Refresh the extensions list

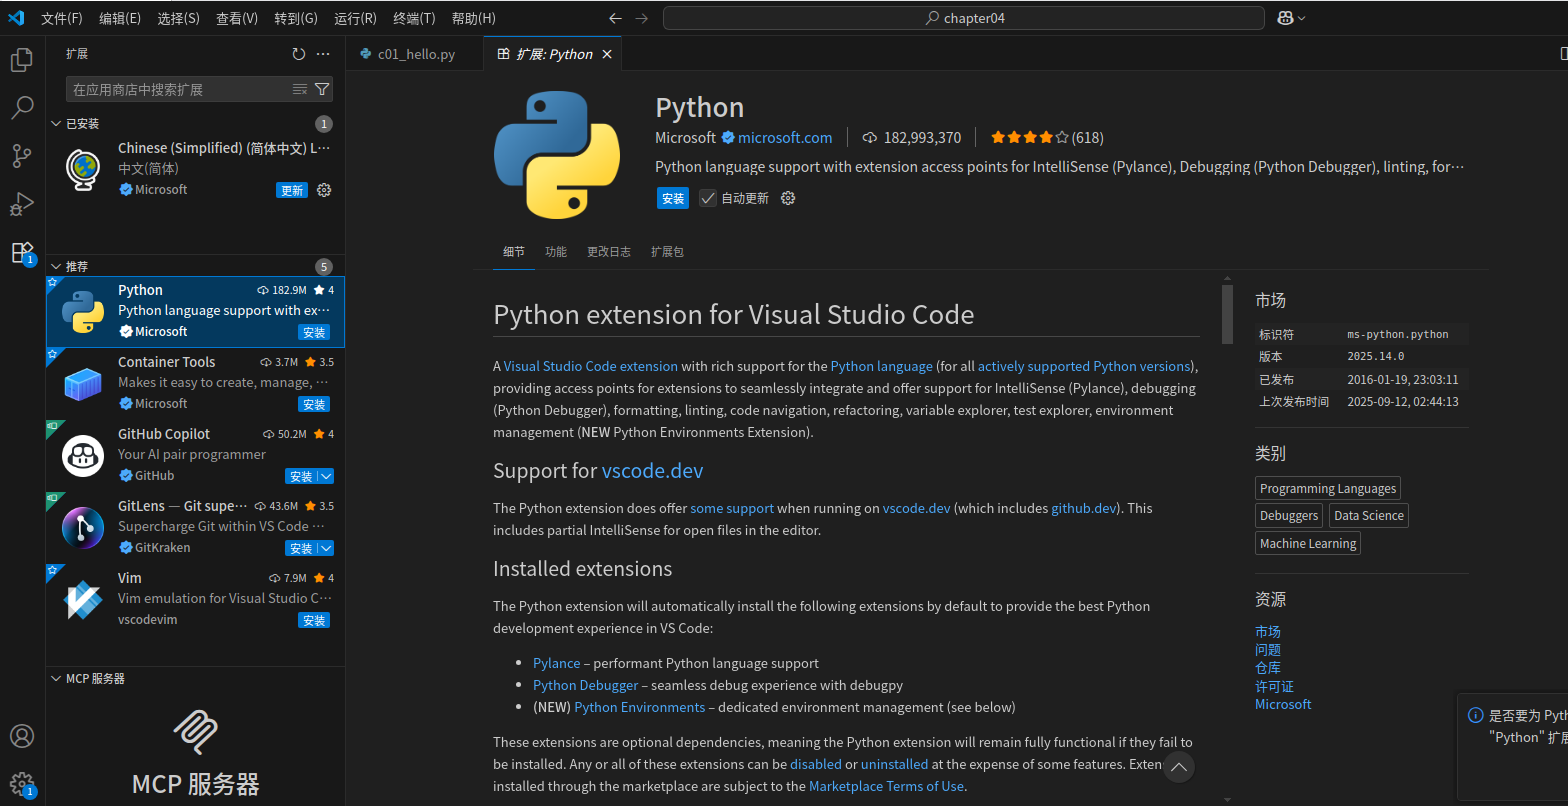coord(298,54)
